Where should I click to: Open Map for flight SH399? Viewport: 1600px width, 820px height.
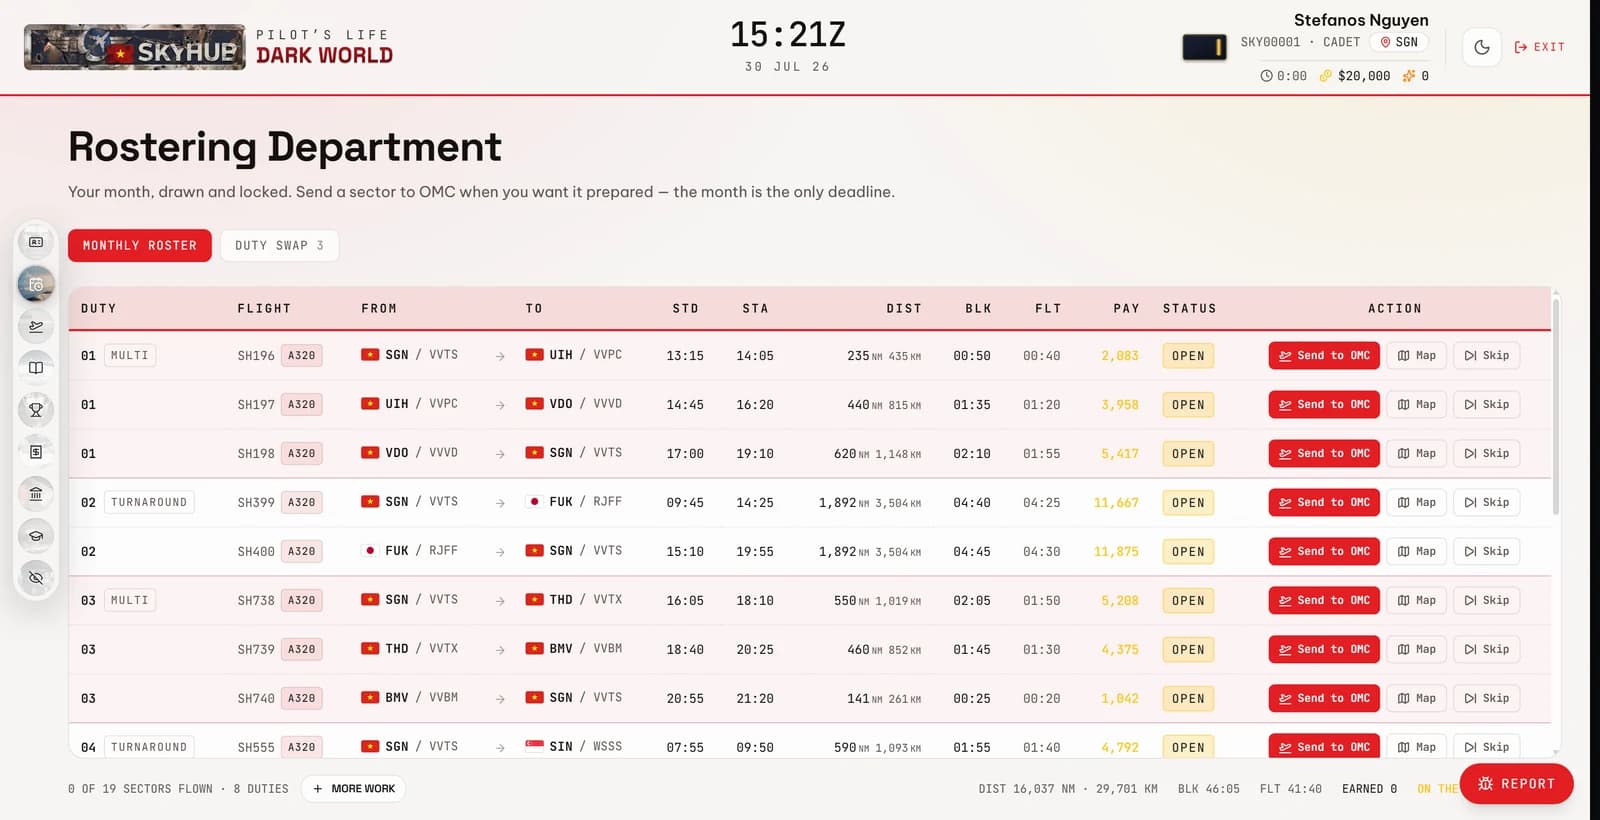1416,503
